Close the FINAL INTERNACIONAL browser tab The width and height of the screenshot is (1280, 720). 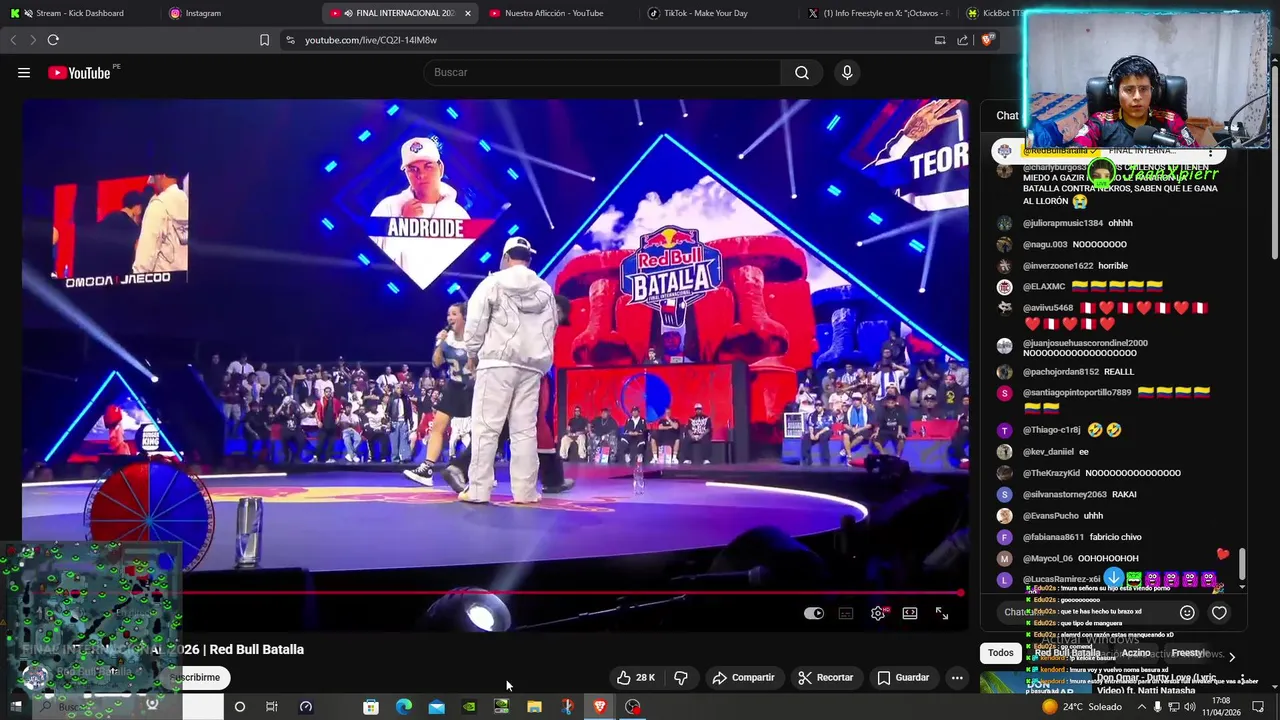pos(467,13)
